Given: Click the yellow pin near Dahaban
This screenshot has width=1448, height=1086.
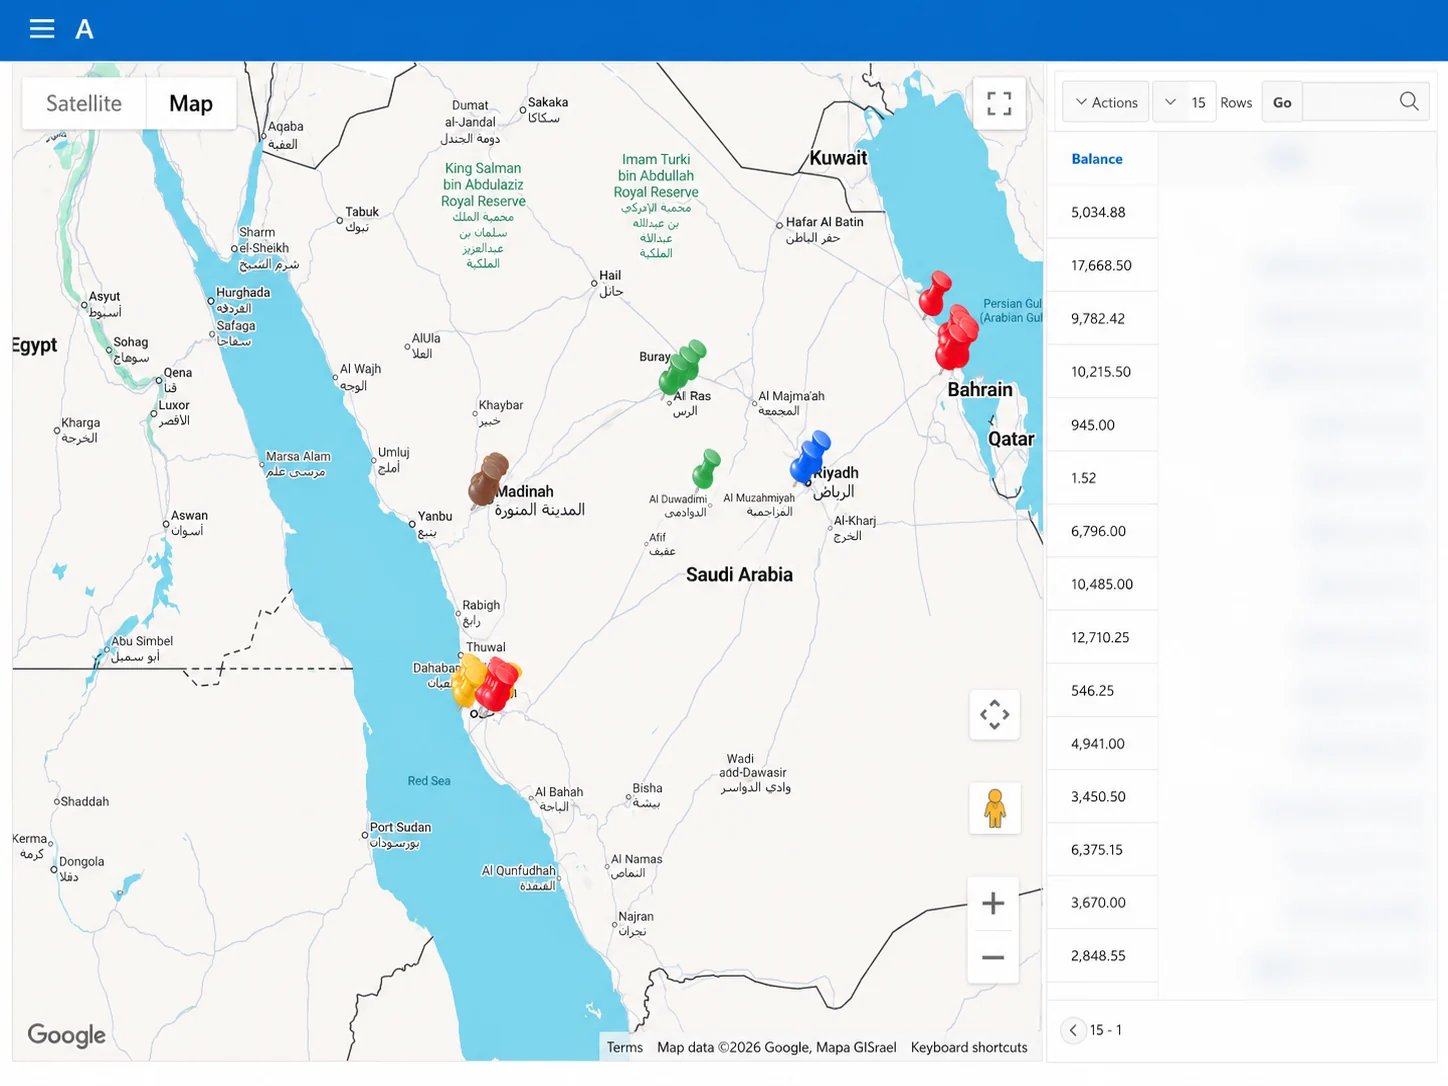Looking at the screenshot, I should 467,682.
